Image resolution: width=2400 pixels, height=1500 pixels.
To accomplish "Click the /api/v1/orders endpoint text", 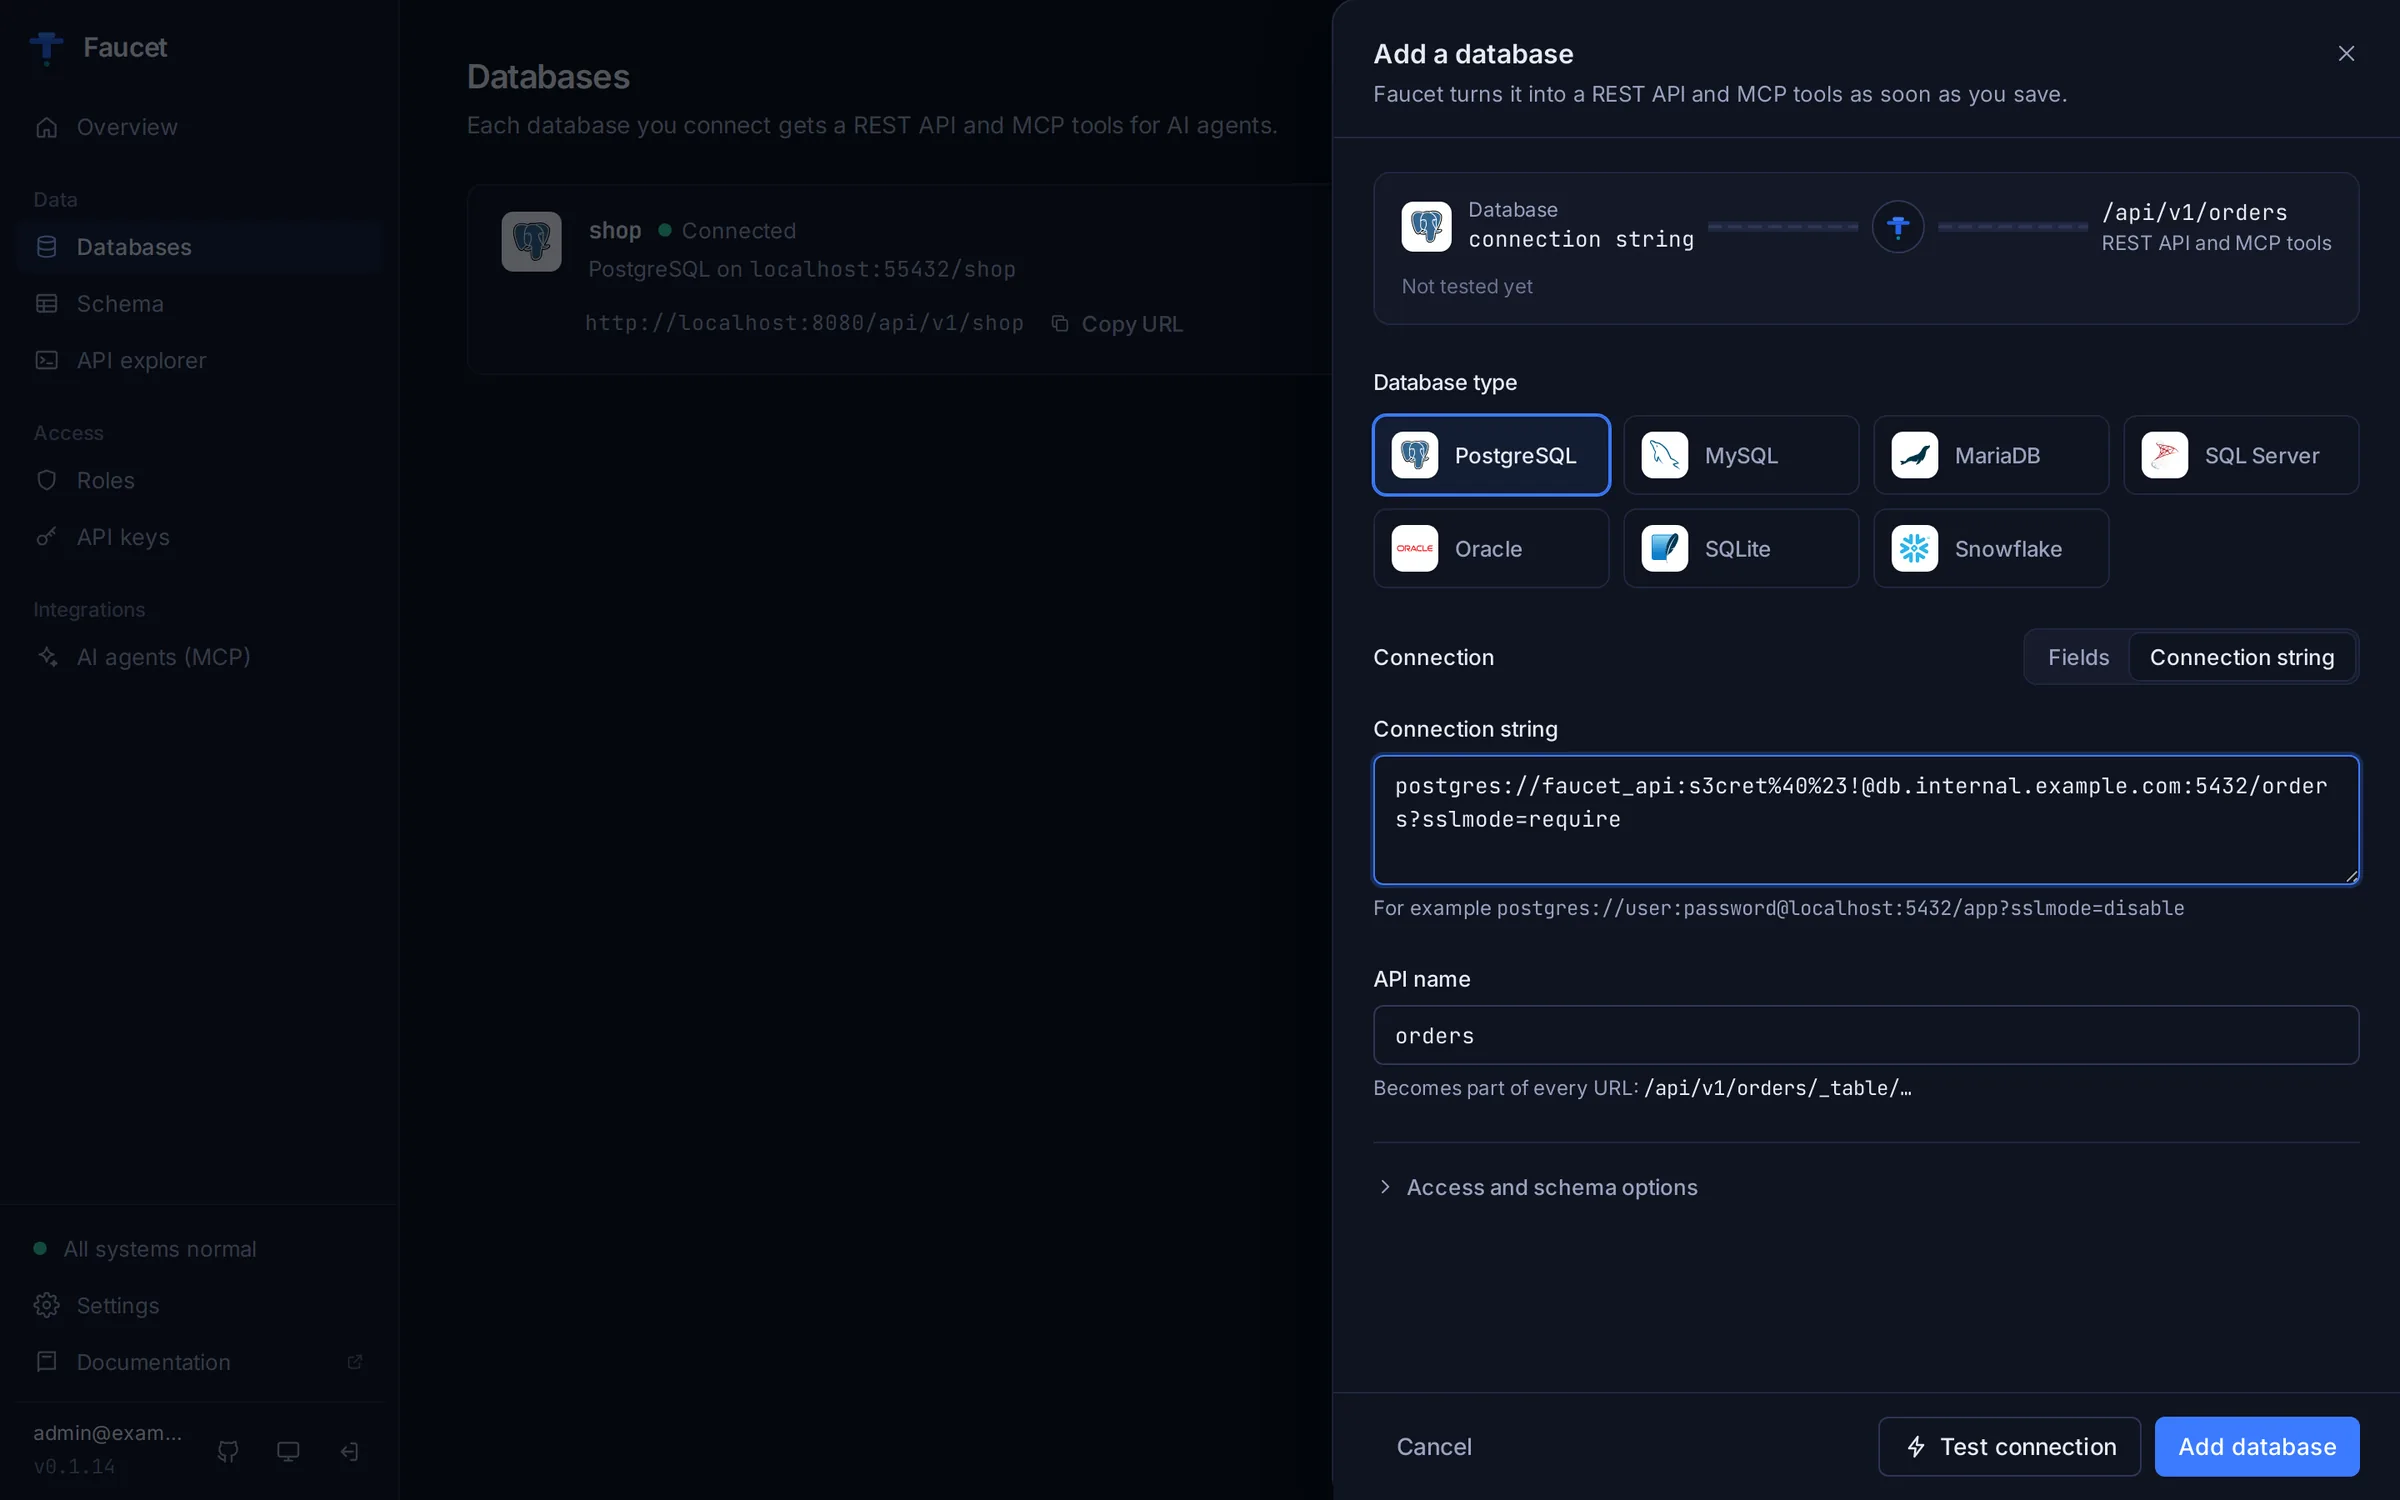I will [2194, 212].
